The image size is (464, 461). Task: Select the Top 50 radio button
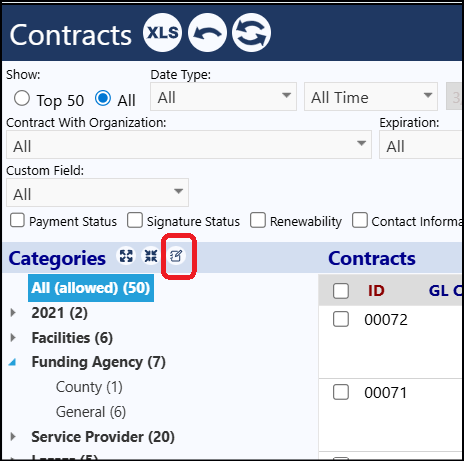[x=22, y=99]
